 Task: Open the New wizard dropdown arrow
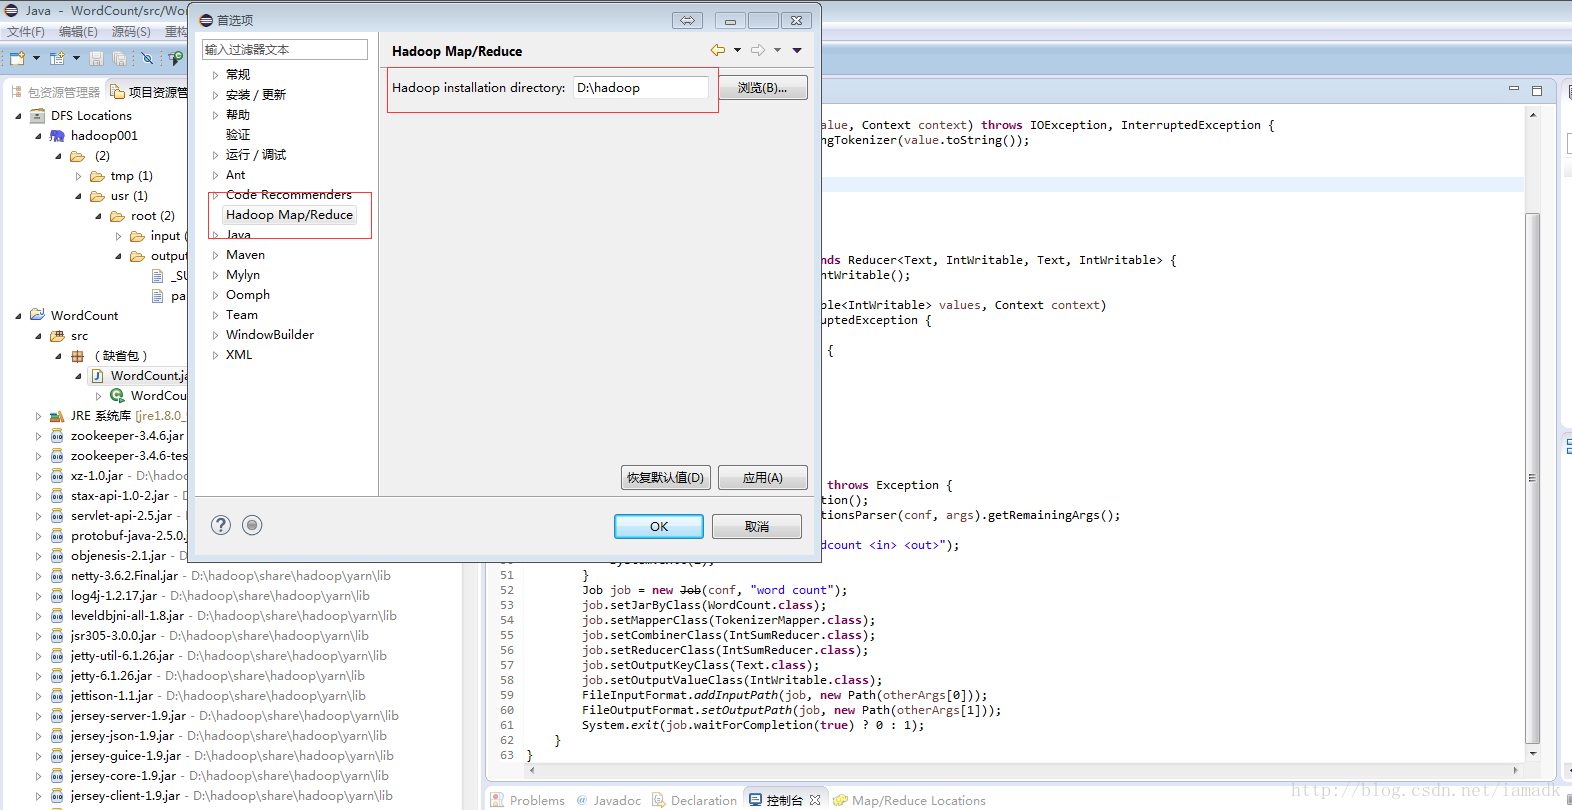tap(76, 59)
